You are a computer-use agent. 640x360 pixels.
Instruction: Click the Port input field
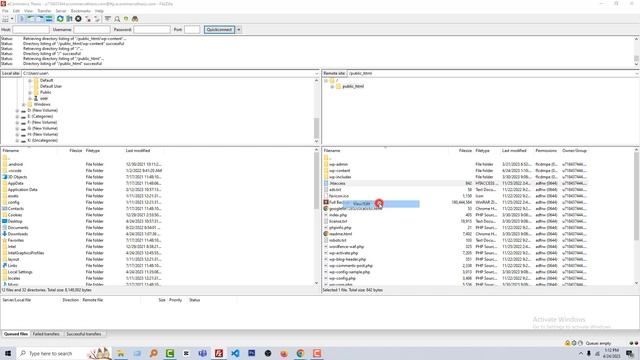point(192,29)
